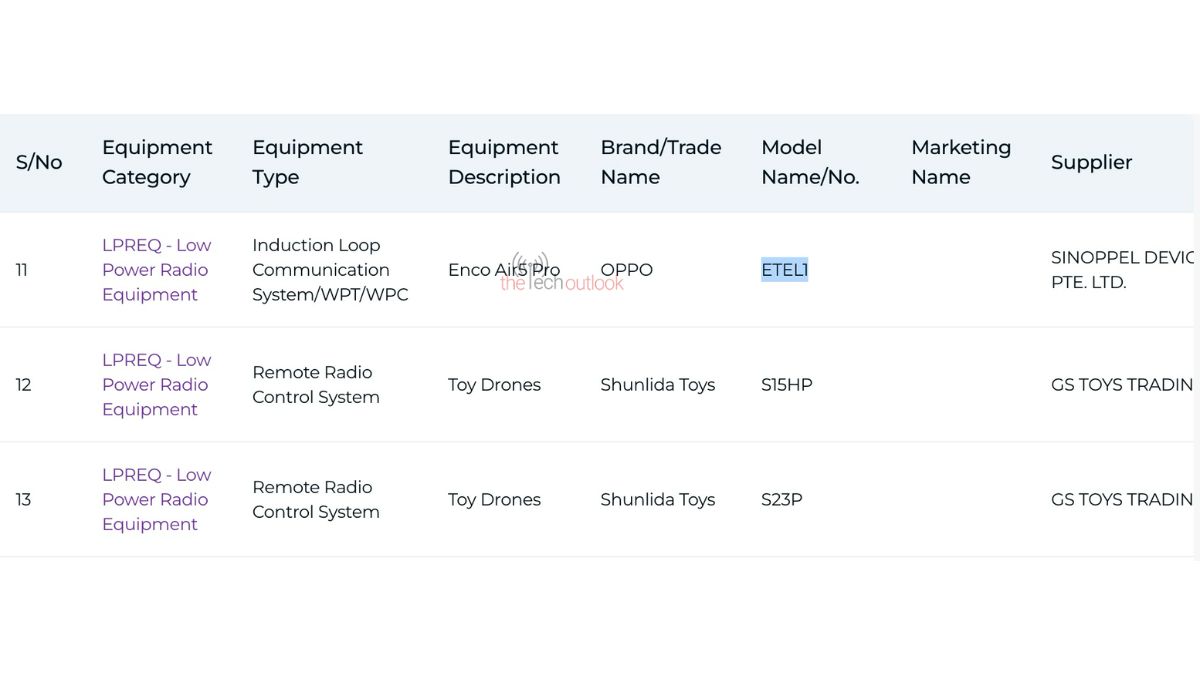Click the Supplier column header
Image resolution: width=1200 pixels, height=675 pixels.
click(x=1091, y=162)
